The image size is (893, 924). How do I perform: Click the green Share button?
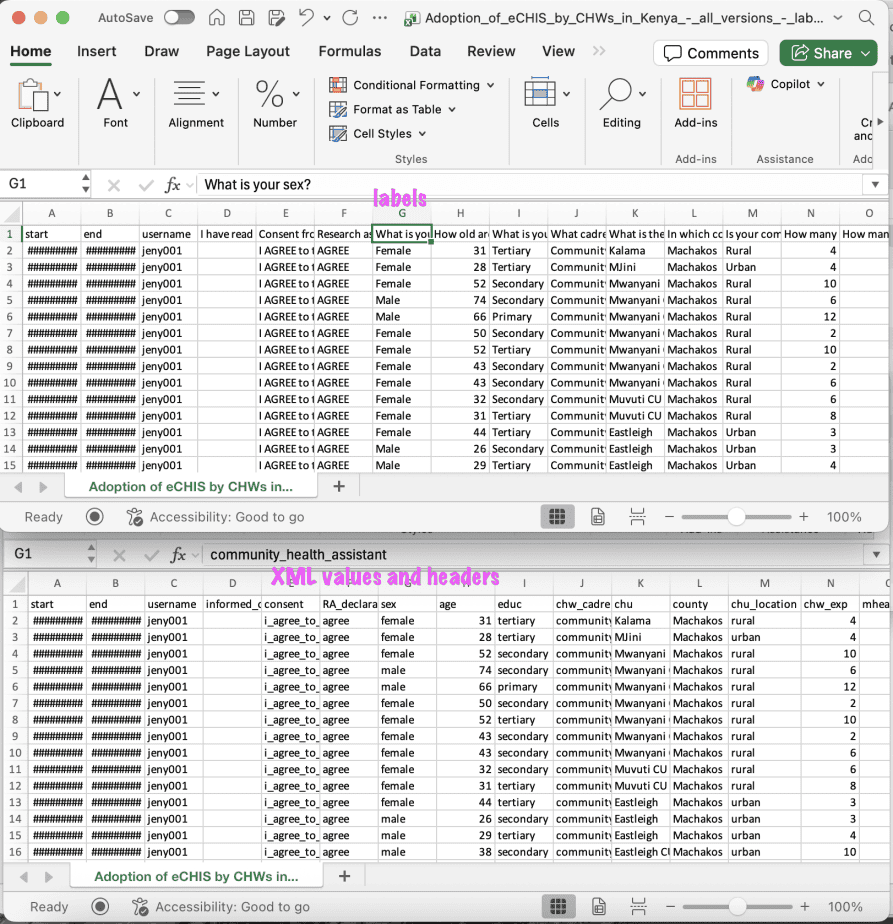[829, 53]
